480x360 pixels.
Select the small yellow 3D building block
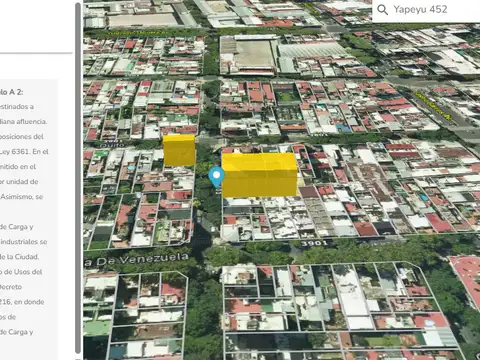click(x=179, y=150)
